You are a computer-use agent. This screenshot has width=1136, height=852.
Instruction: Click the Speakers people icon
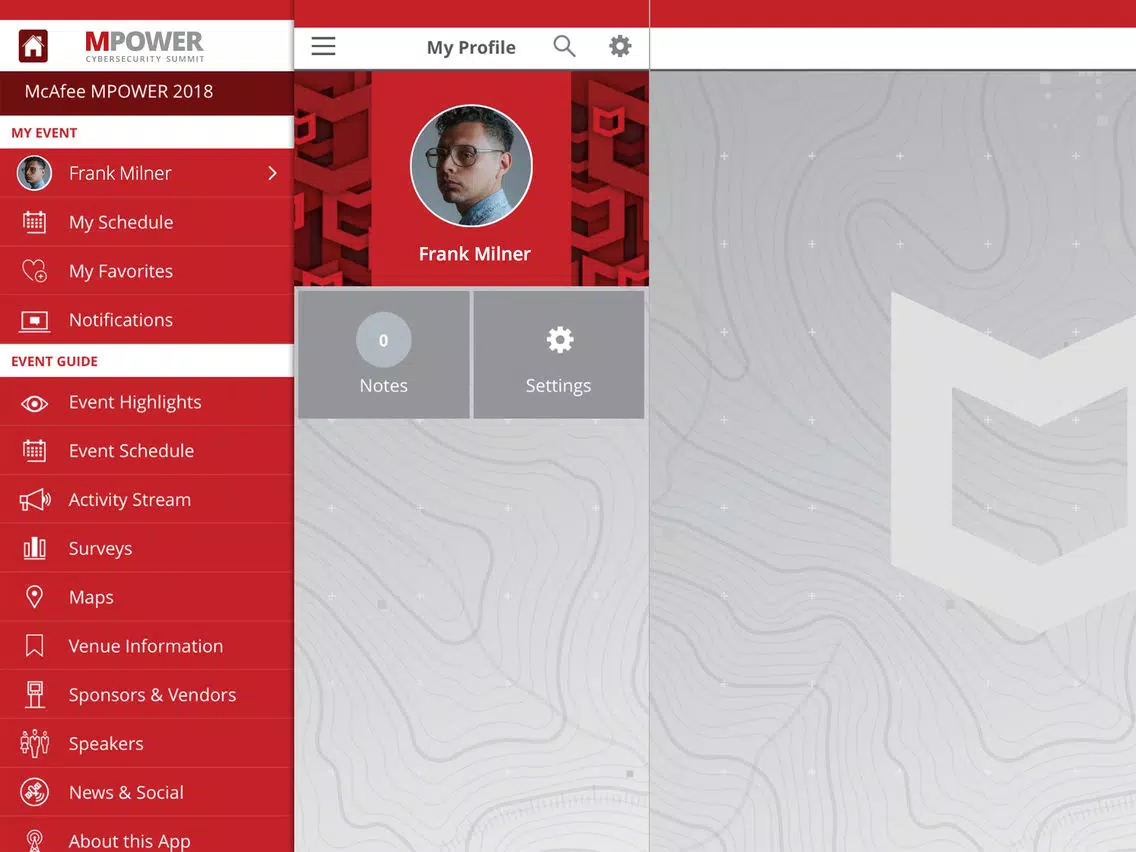[x=34, y=743]
